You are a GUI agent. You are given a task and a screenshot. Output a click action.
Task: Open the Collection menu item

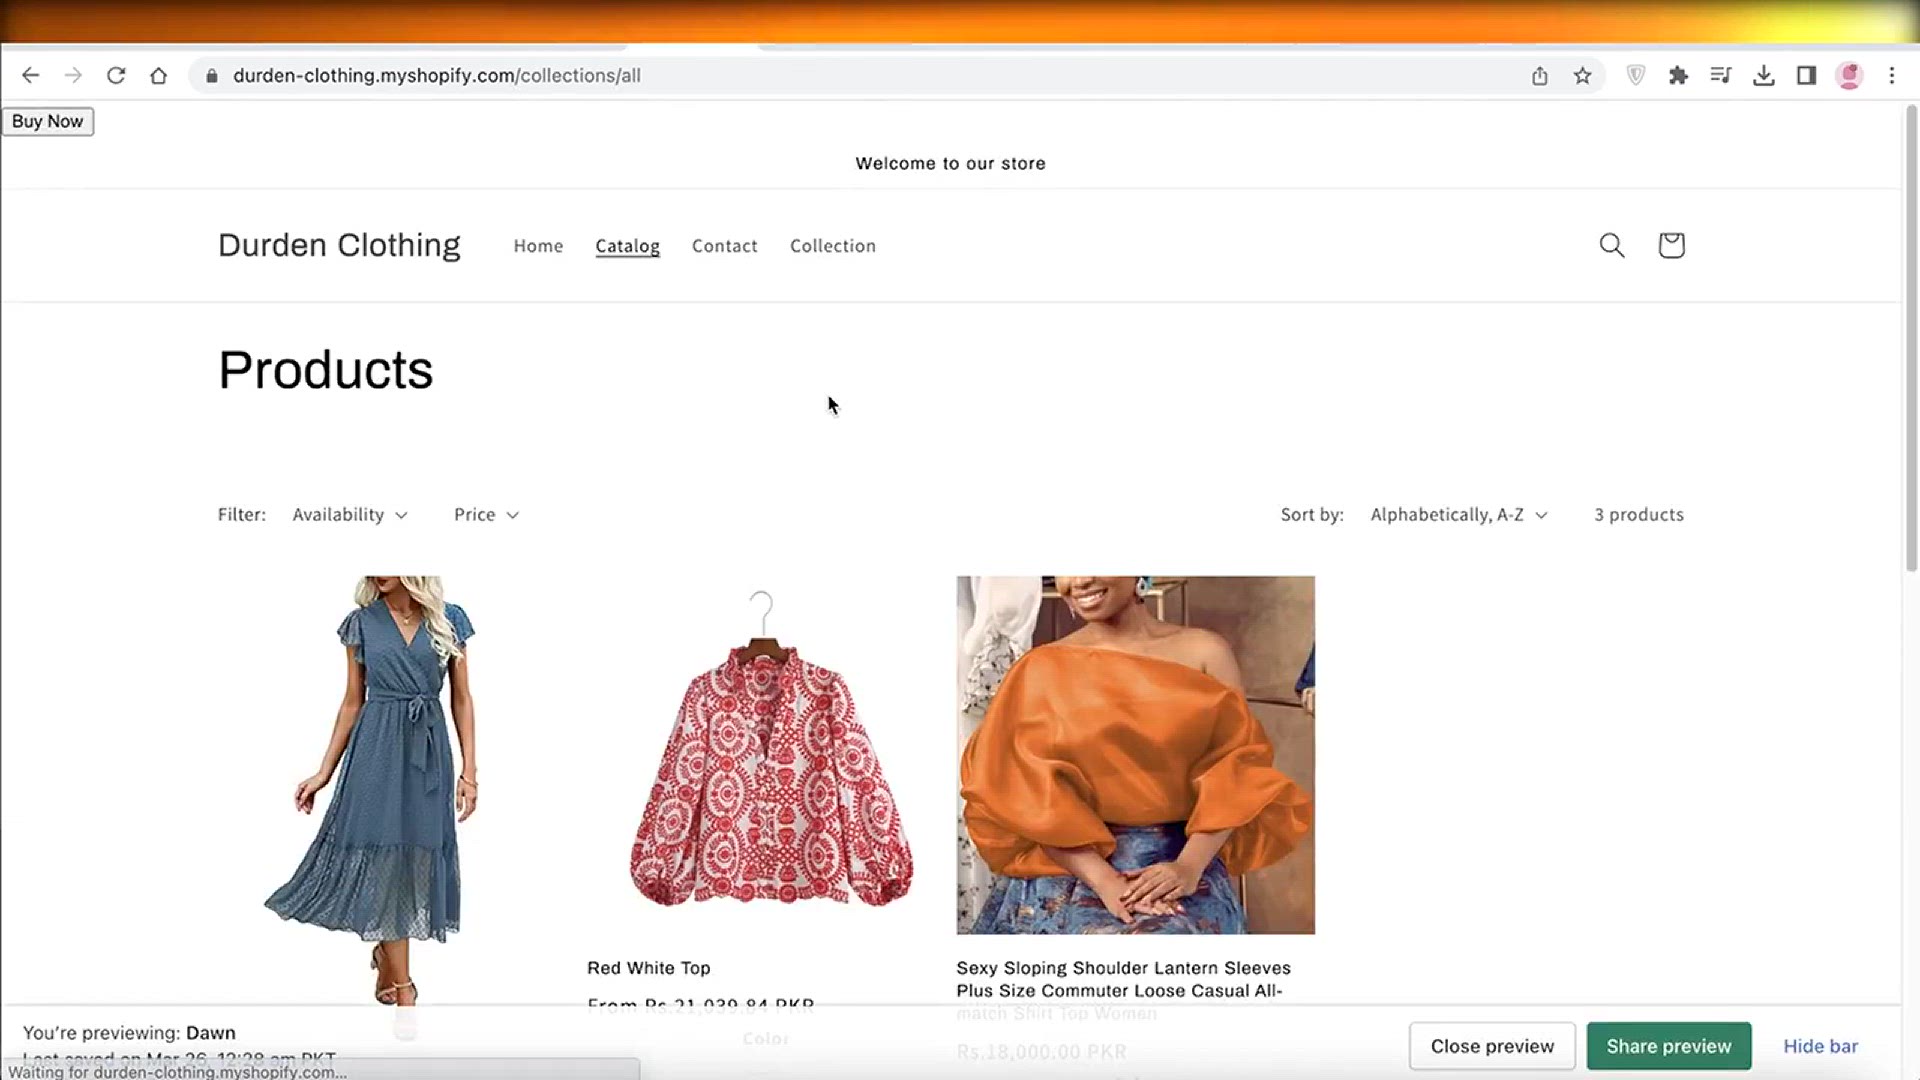[832, 246]
